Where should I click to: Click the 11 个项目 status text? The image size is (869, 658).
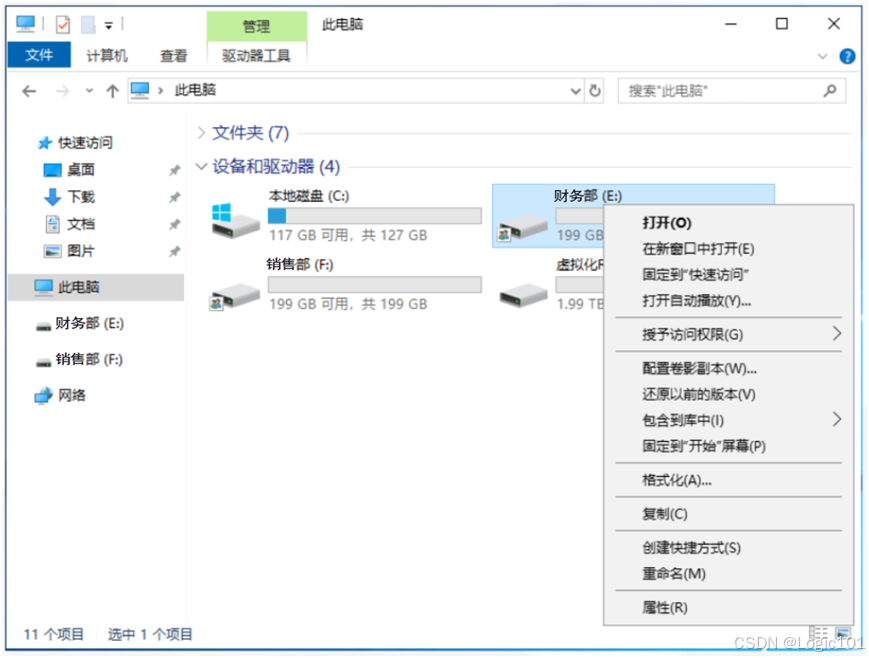[54, 634]
